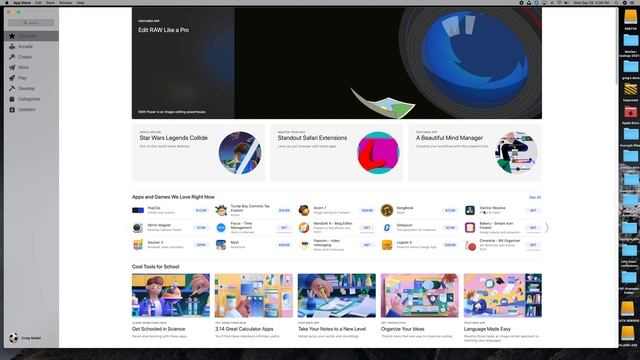Select the Play rocket icon
This screenshot has height=360, width=640.
click(12, 78)
